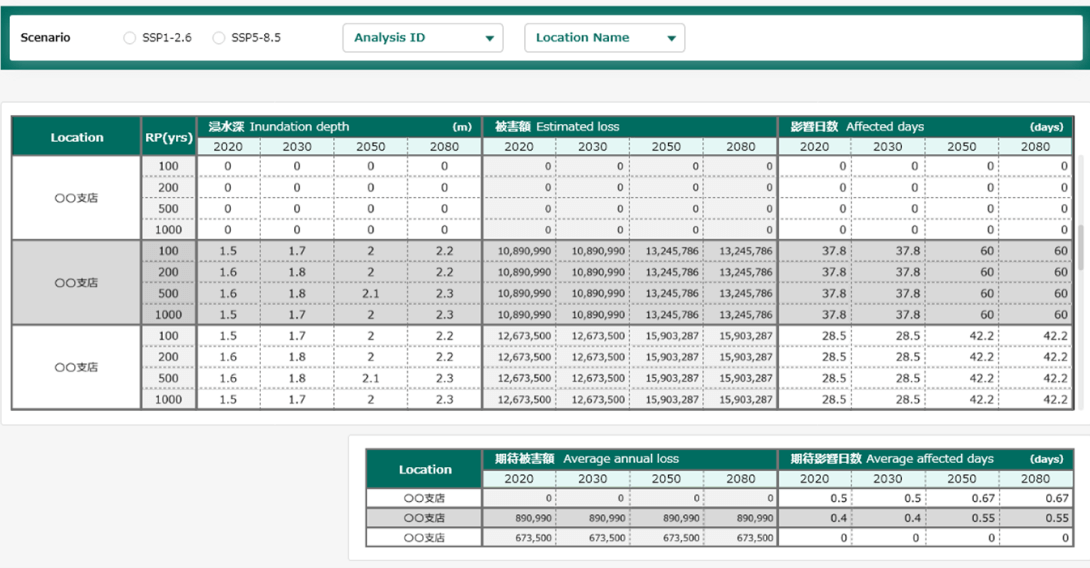Click the RP(yrs) column header
The height and width of the screenshot is (568, 1090).
point(168,137)
